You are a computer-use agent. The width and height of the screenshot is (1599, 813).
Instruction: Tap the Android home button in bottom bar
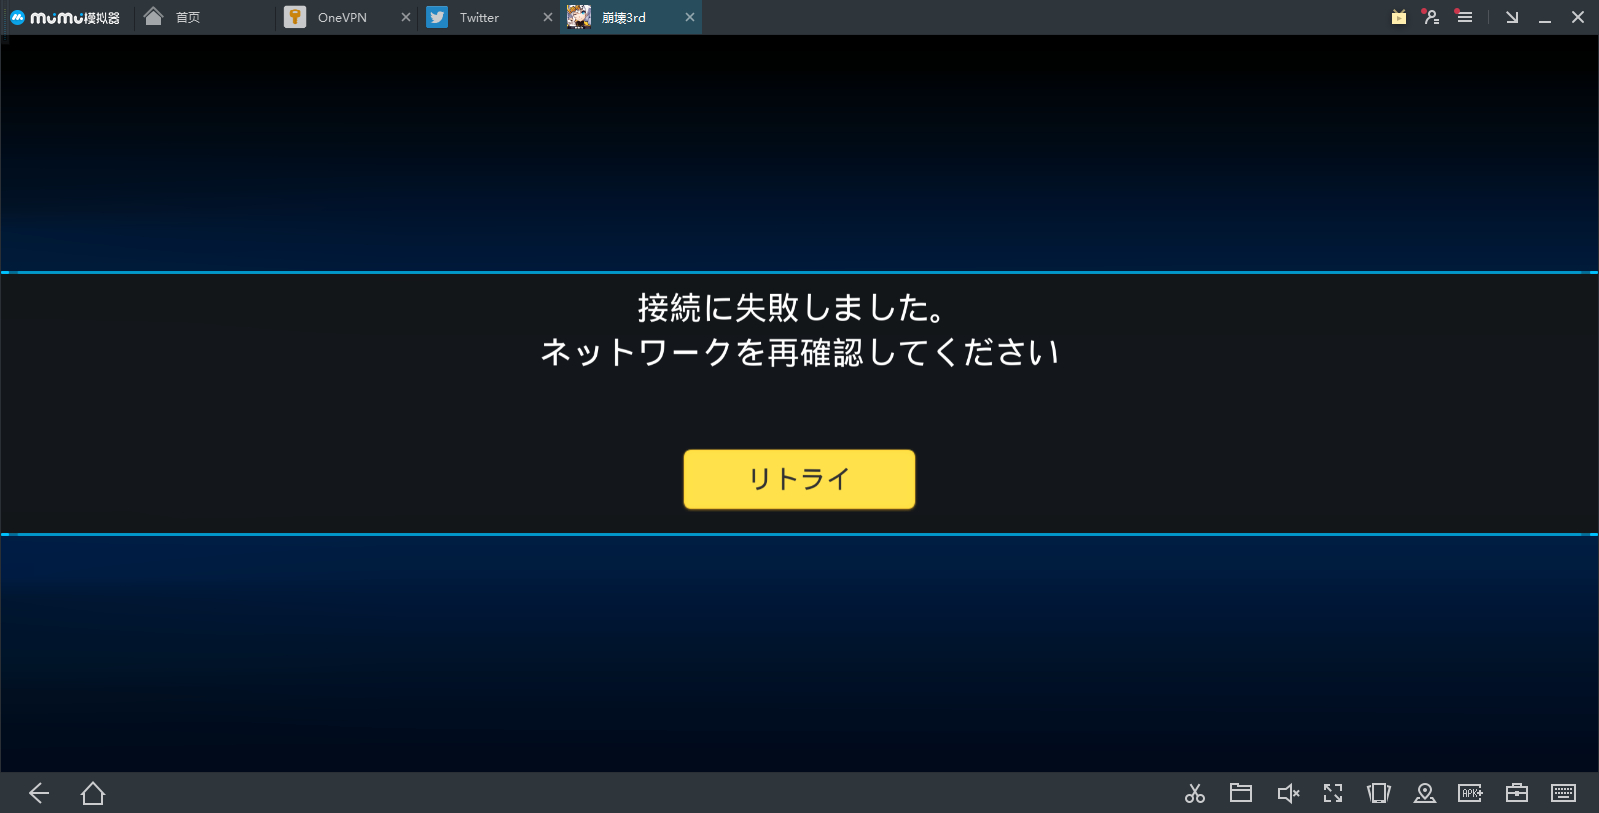(93, 793)
